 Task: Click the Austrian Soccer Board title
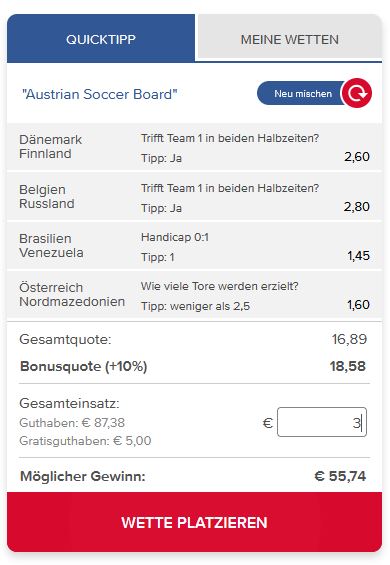[x=100, y=94]
